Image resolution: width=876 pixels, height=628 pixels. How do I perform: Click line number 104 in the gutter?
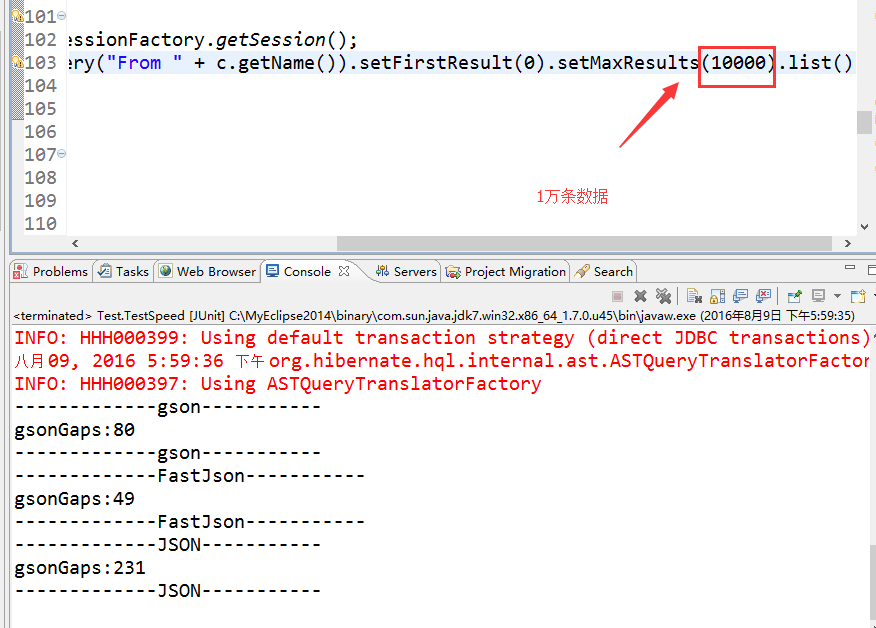click(x=41, y=85)
